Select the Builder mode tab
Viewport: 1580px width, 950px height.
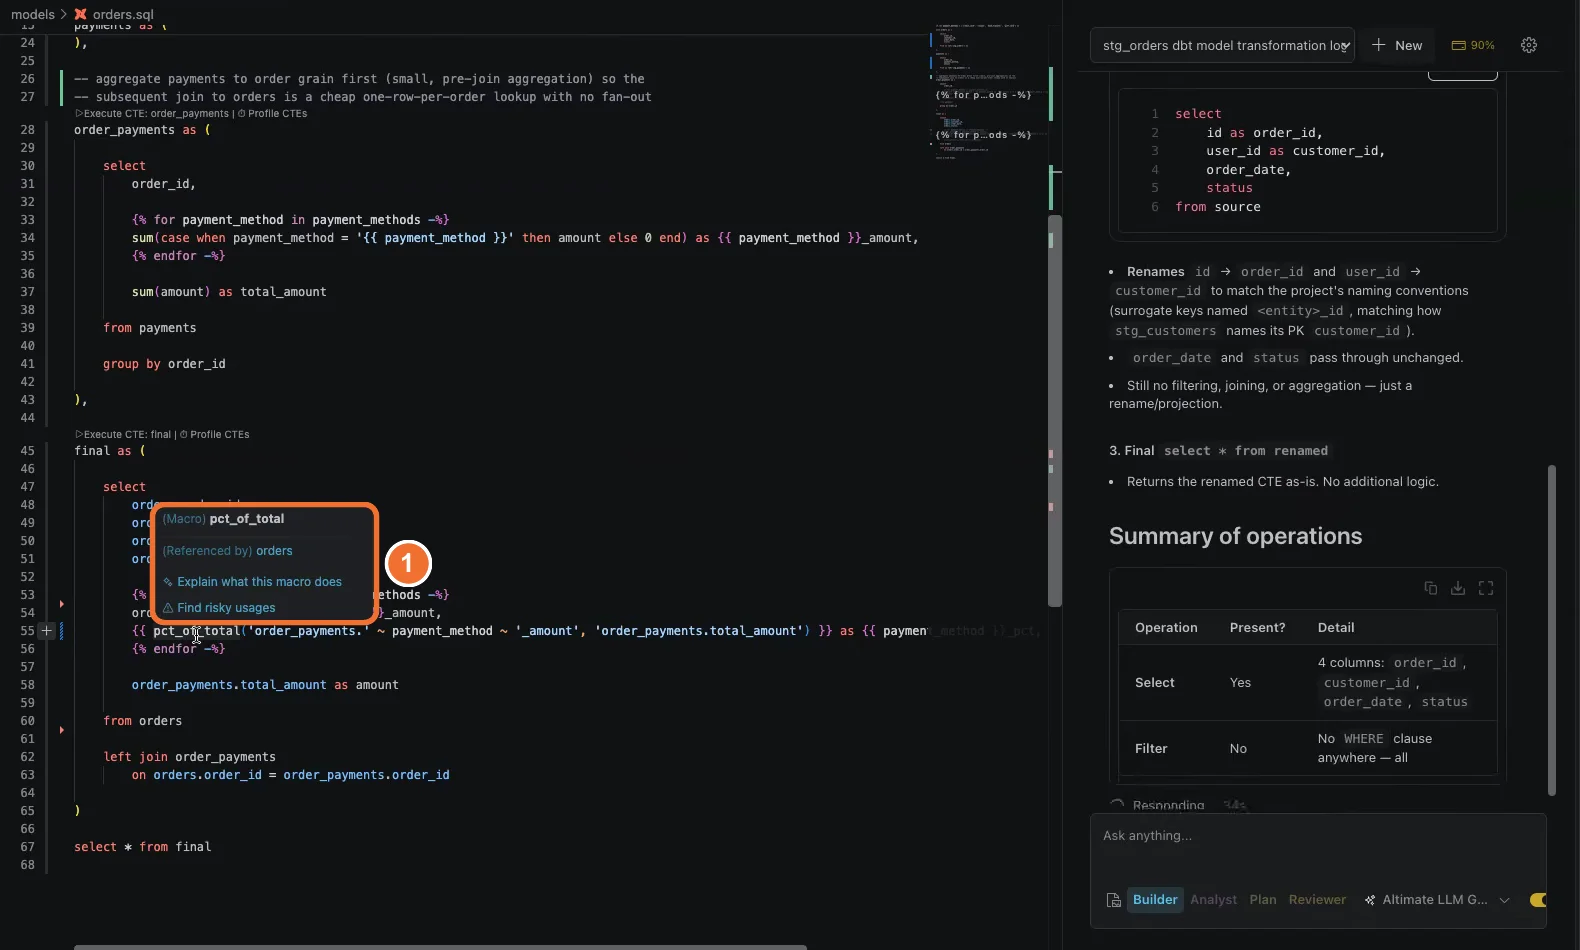tap(1155, 900)
